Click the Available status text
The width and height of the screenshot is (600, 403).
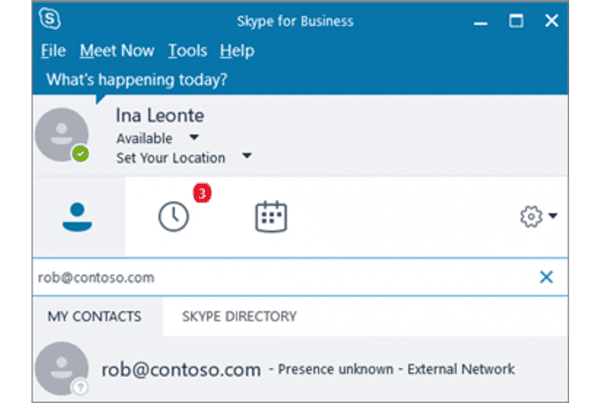pos(144,138)
